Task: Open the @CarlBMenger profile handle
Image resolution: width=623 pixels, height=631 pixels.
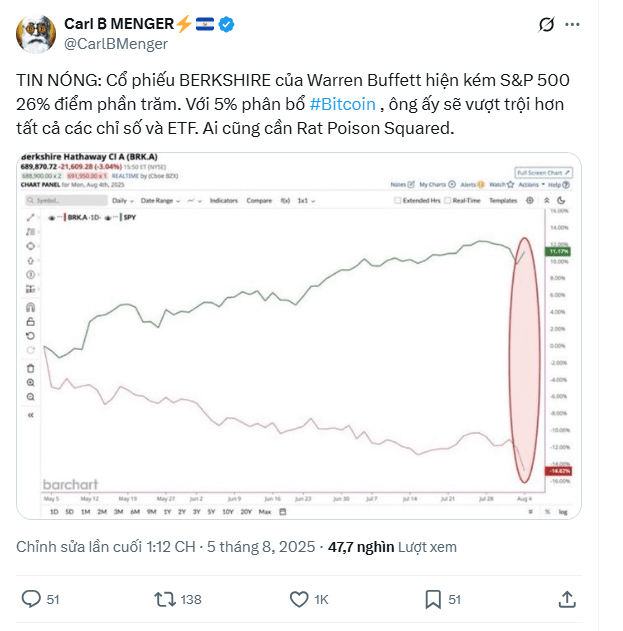Action: point(116,43)
